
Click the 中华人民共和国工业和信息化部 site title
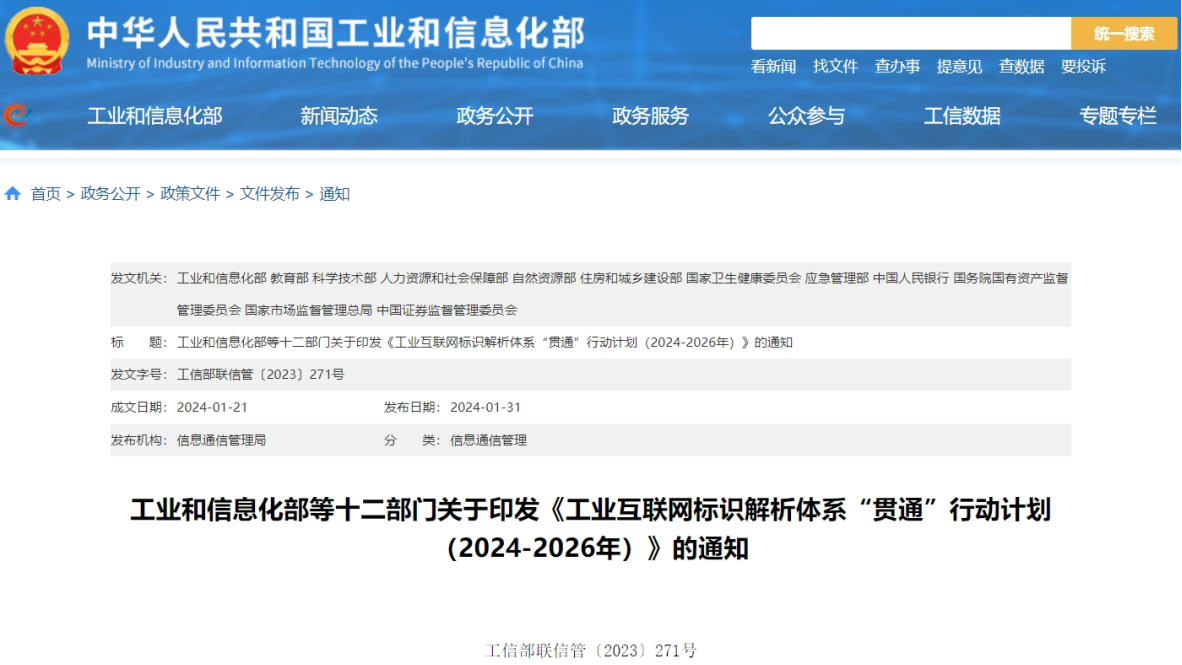pyautogui.click(x=335, y=32)
